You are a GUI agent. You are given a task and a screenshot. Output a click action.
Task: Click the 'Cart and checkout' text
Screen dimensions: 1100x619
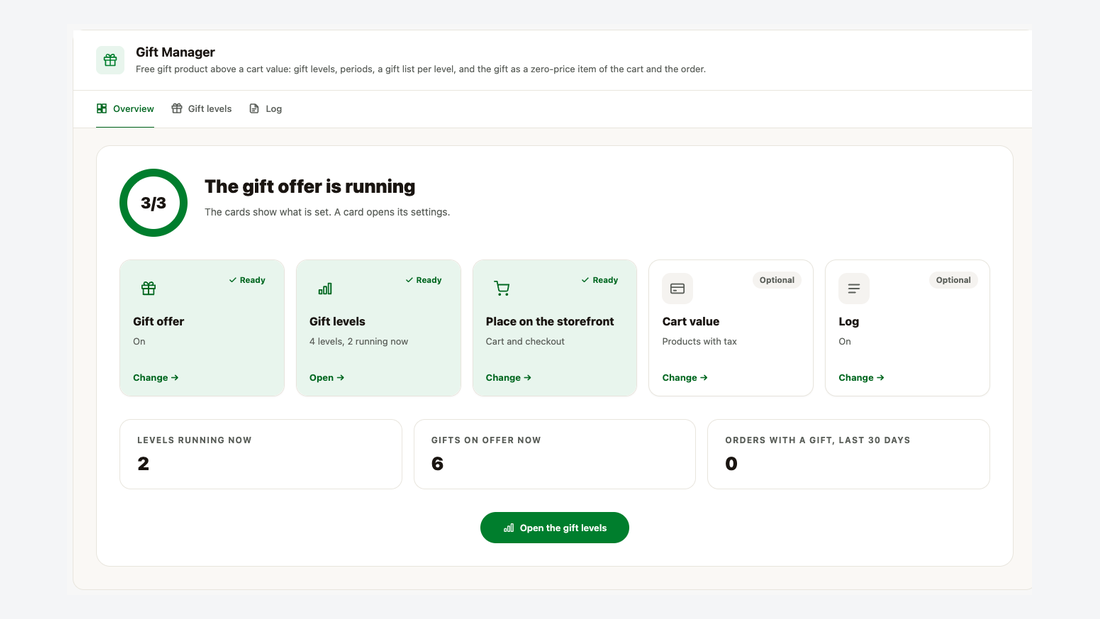[x=525, y=342]
